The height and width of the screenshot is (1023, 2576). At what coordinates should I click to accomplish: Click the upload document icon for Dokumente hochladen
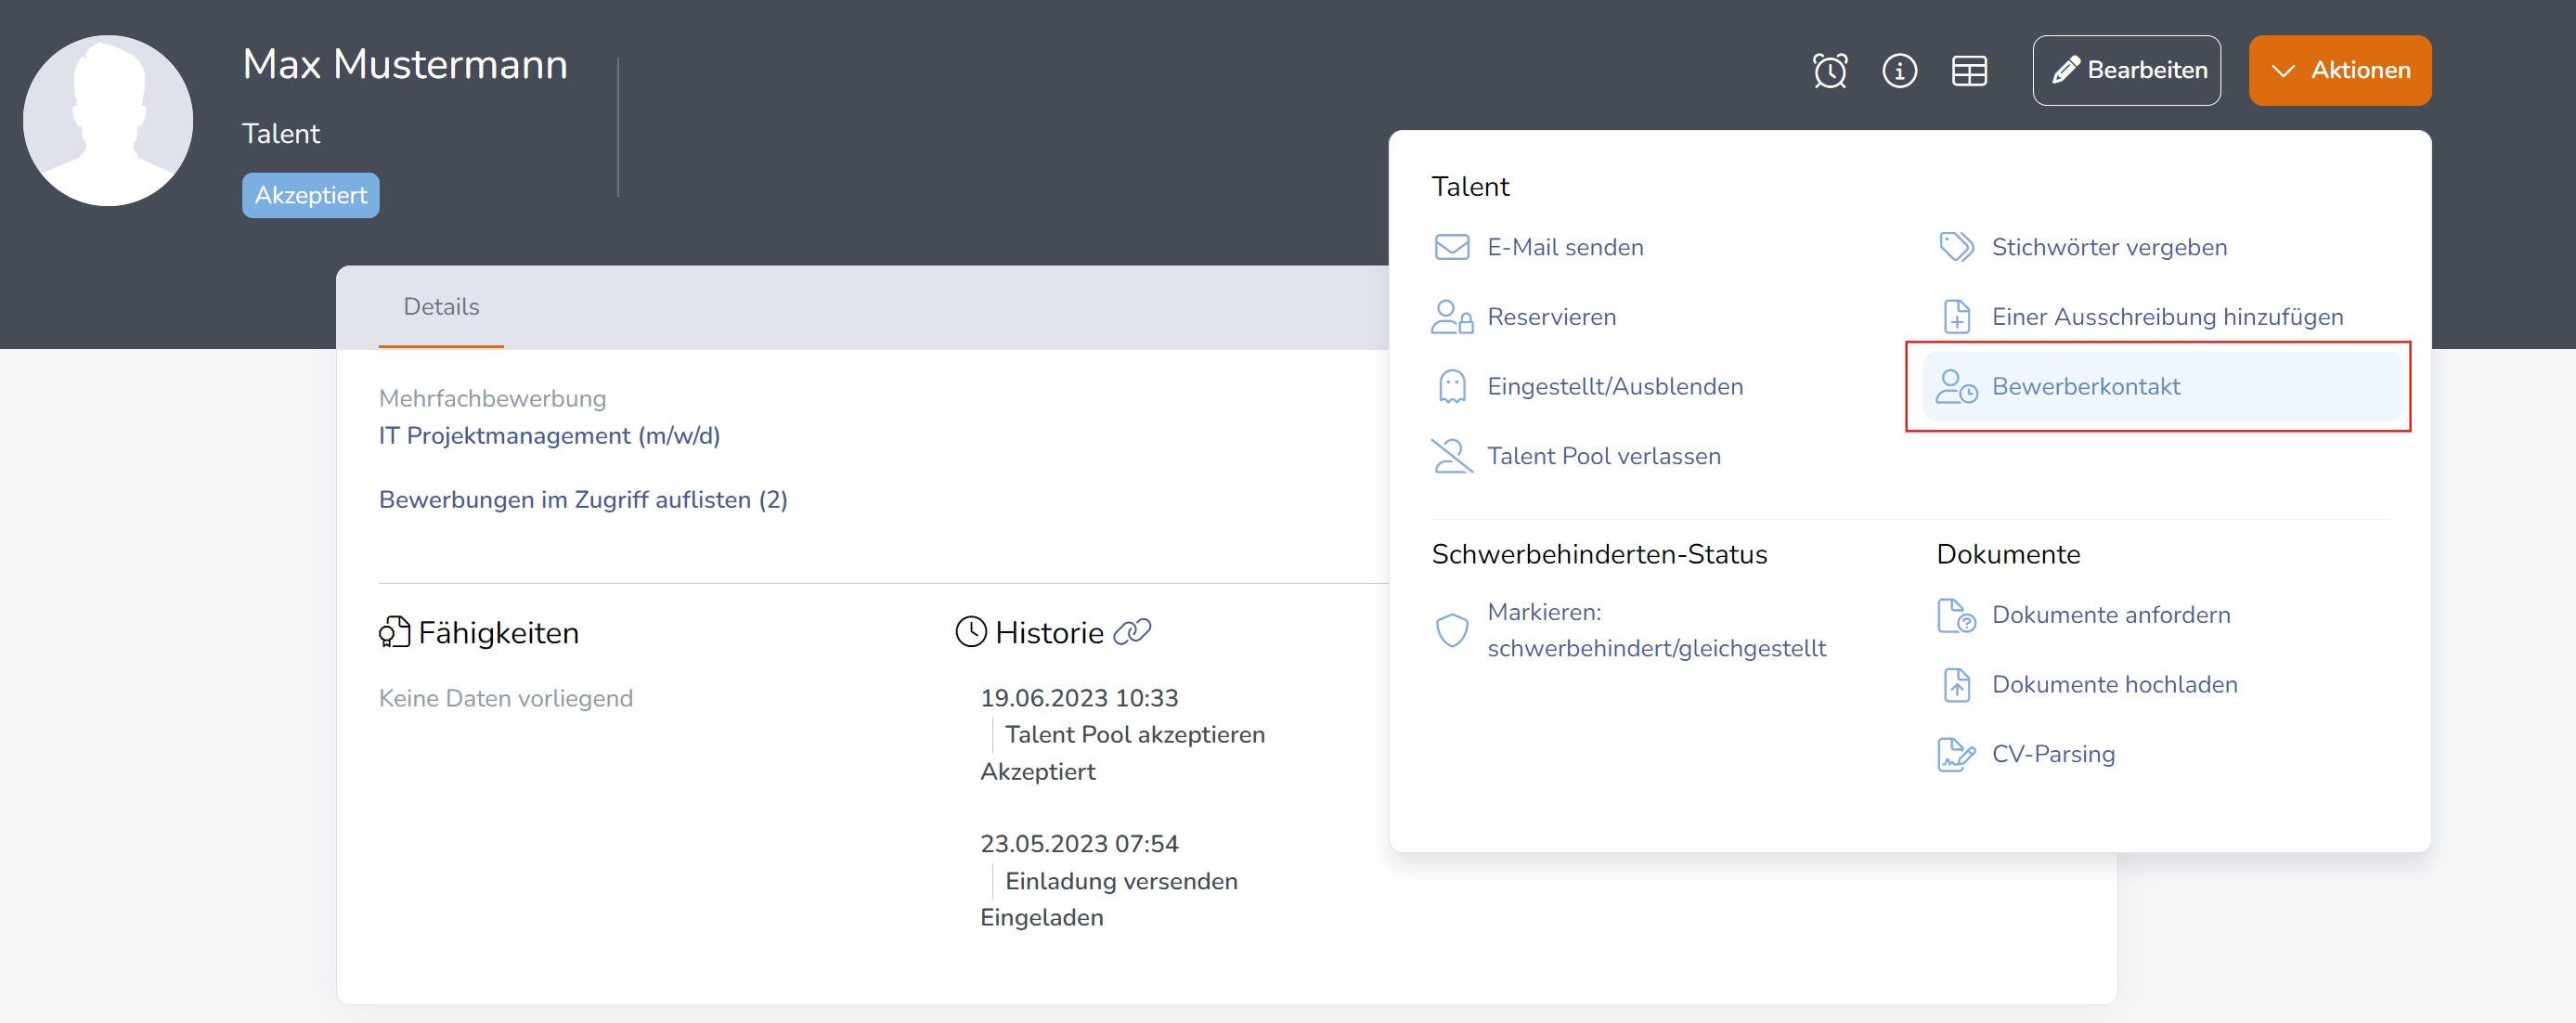click(1956, 685)
